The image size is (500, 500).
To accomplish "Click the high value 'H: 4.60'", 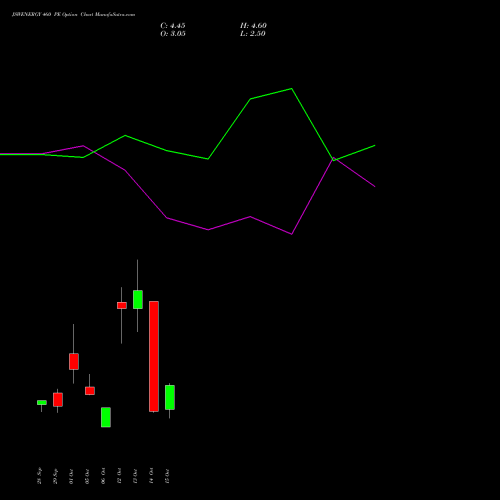I will pyautogui.click(x=253, y=26).
